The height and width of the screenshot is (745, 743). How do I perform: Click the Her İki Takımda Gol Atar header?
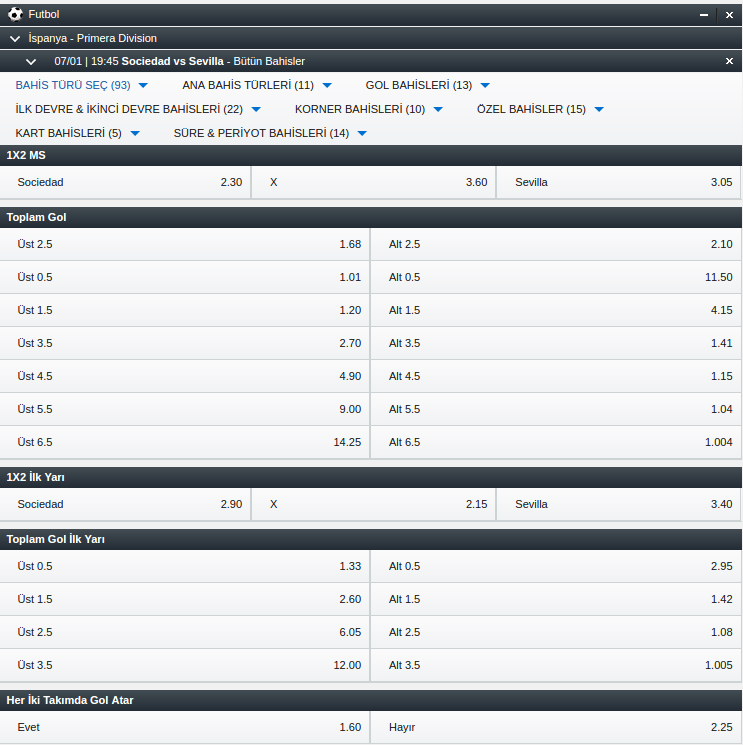click(371, 700)
